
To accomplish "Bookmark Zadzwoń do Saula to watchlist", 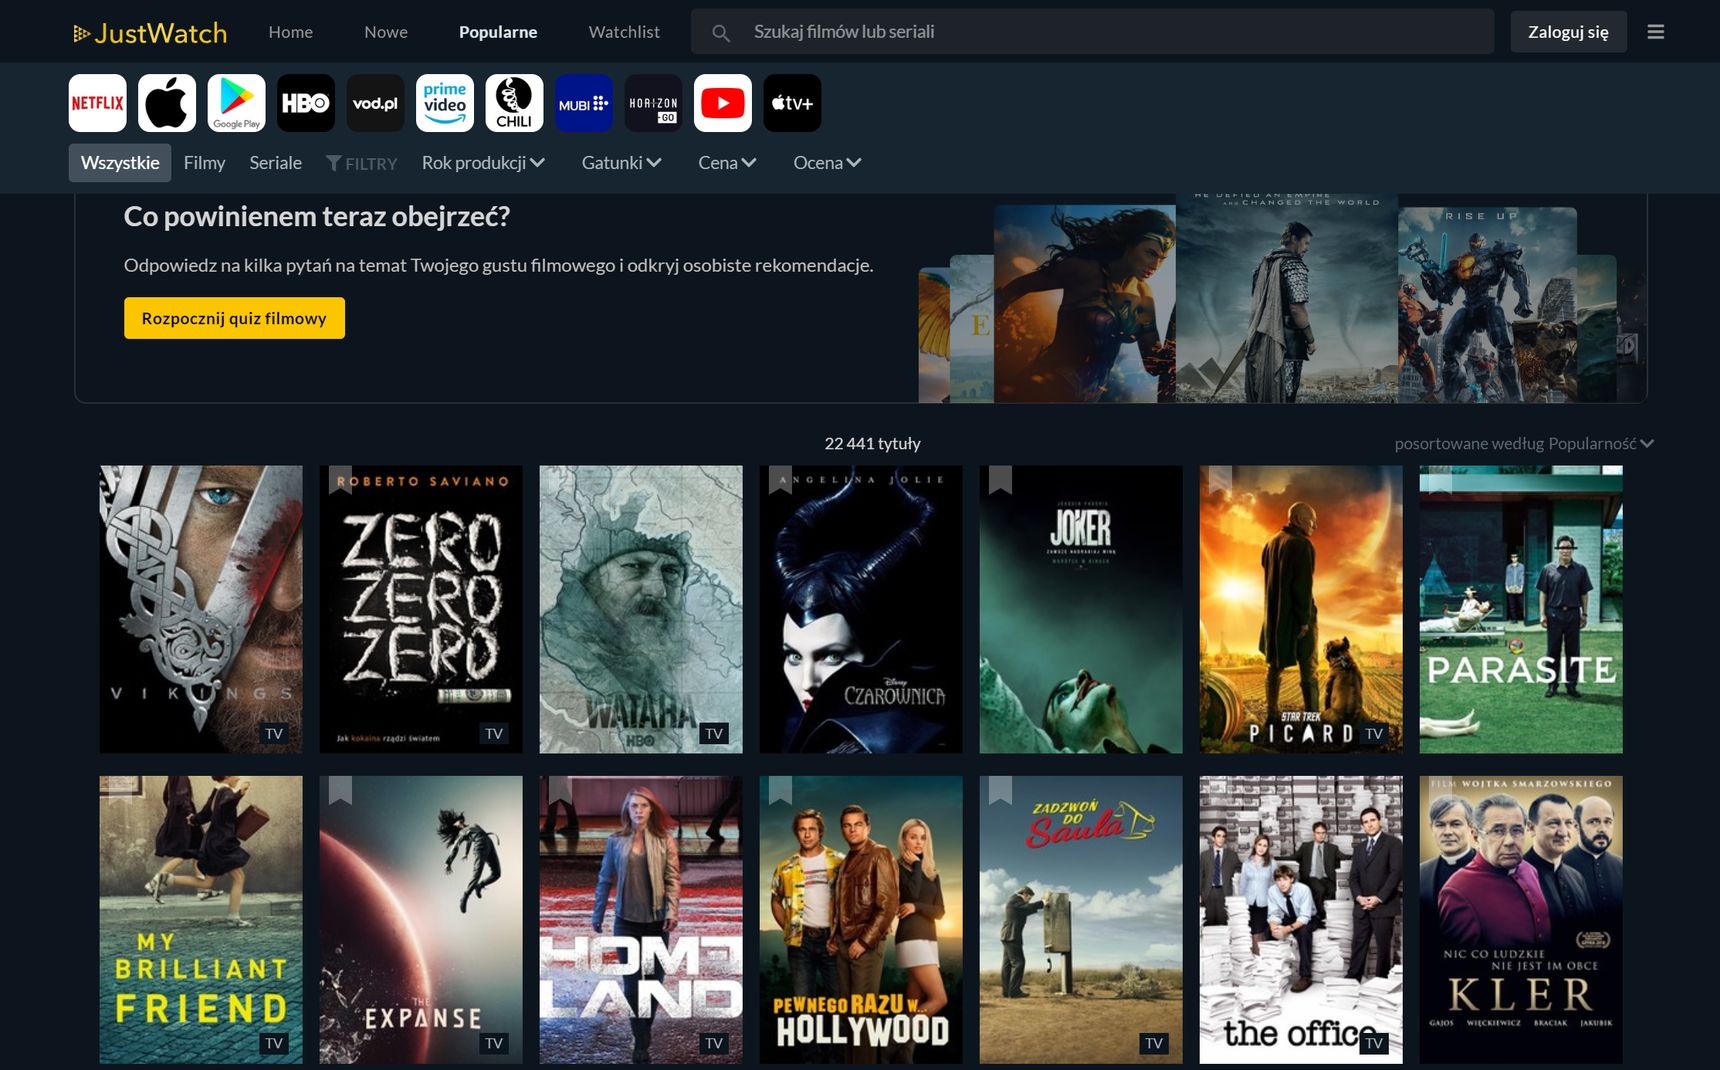I will pos(1000,790).
